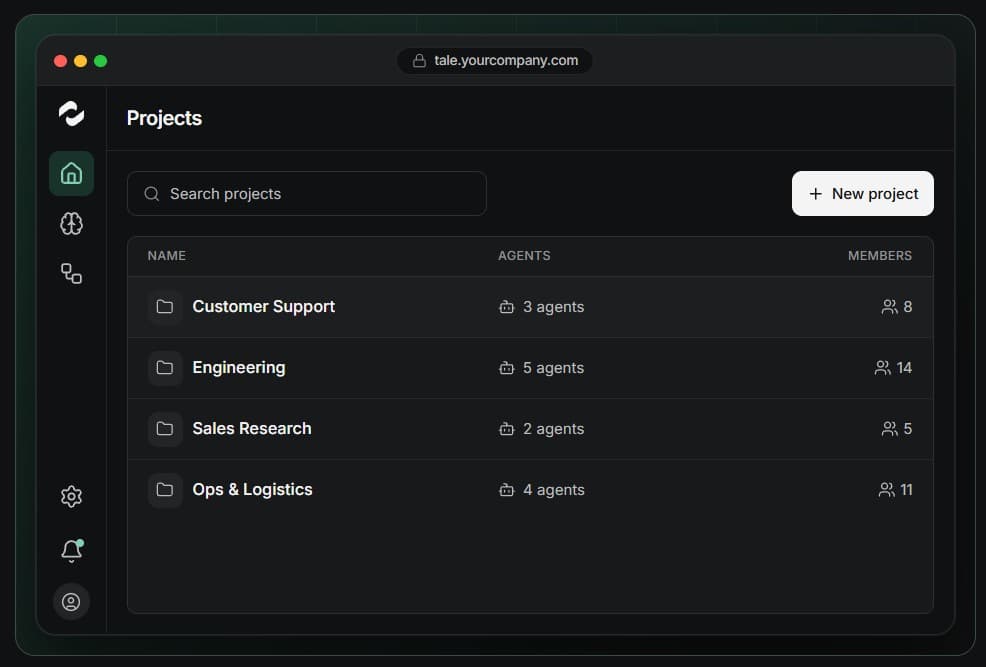Viewport: 986px width, 667px height.
Task: Click members icon beside 14
Action: (x=882, y=368)
